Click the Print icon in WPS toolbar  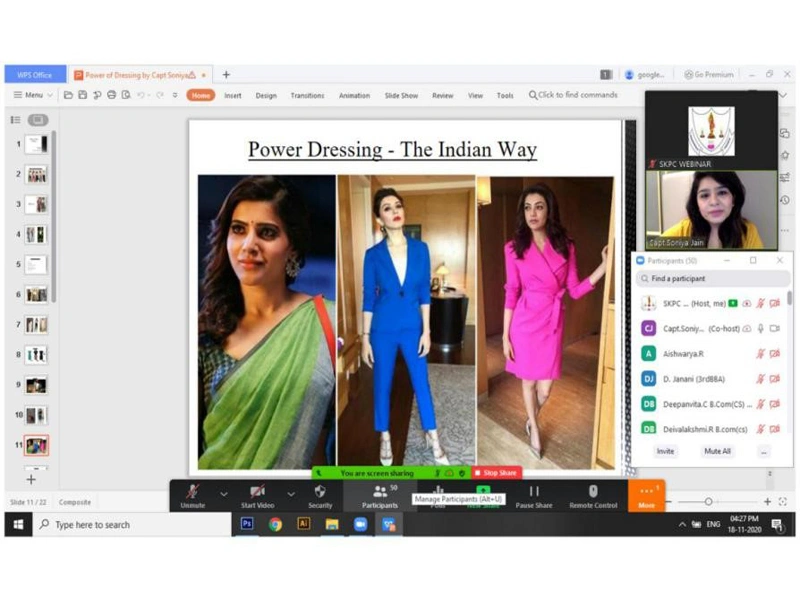pos(112,95)
